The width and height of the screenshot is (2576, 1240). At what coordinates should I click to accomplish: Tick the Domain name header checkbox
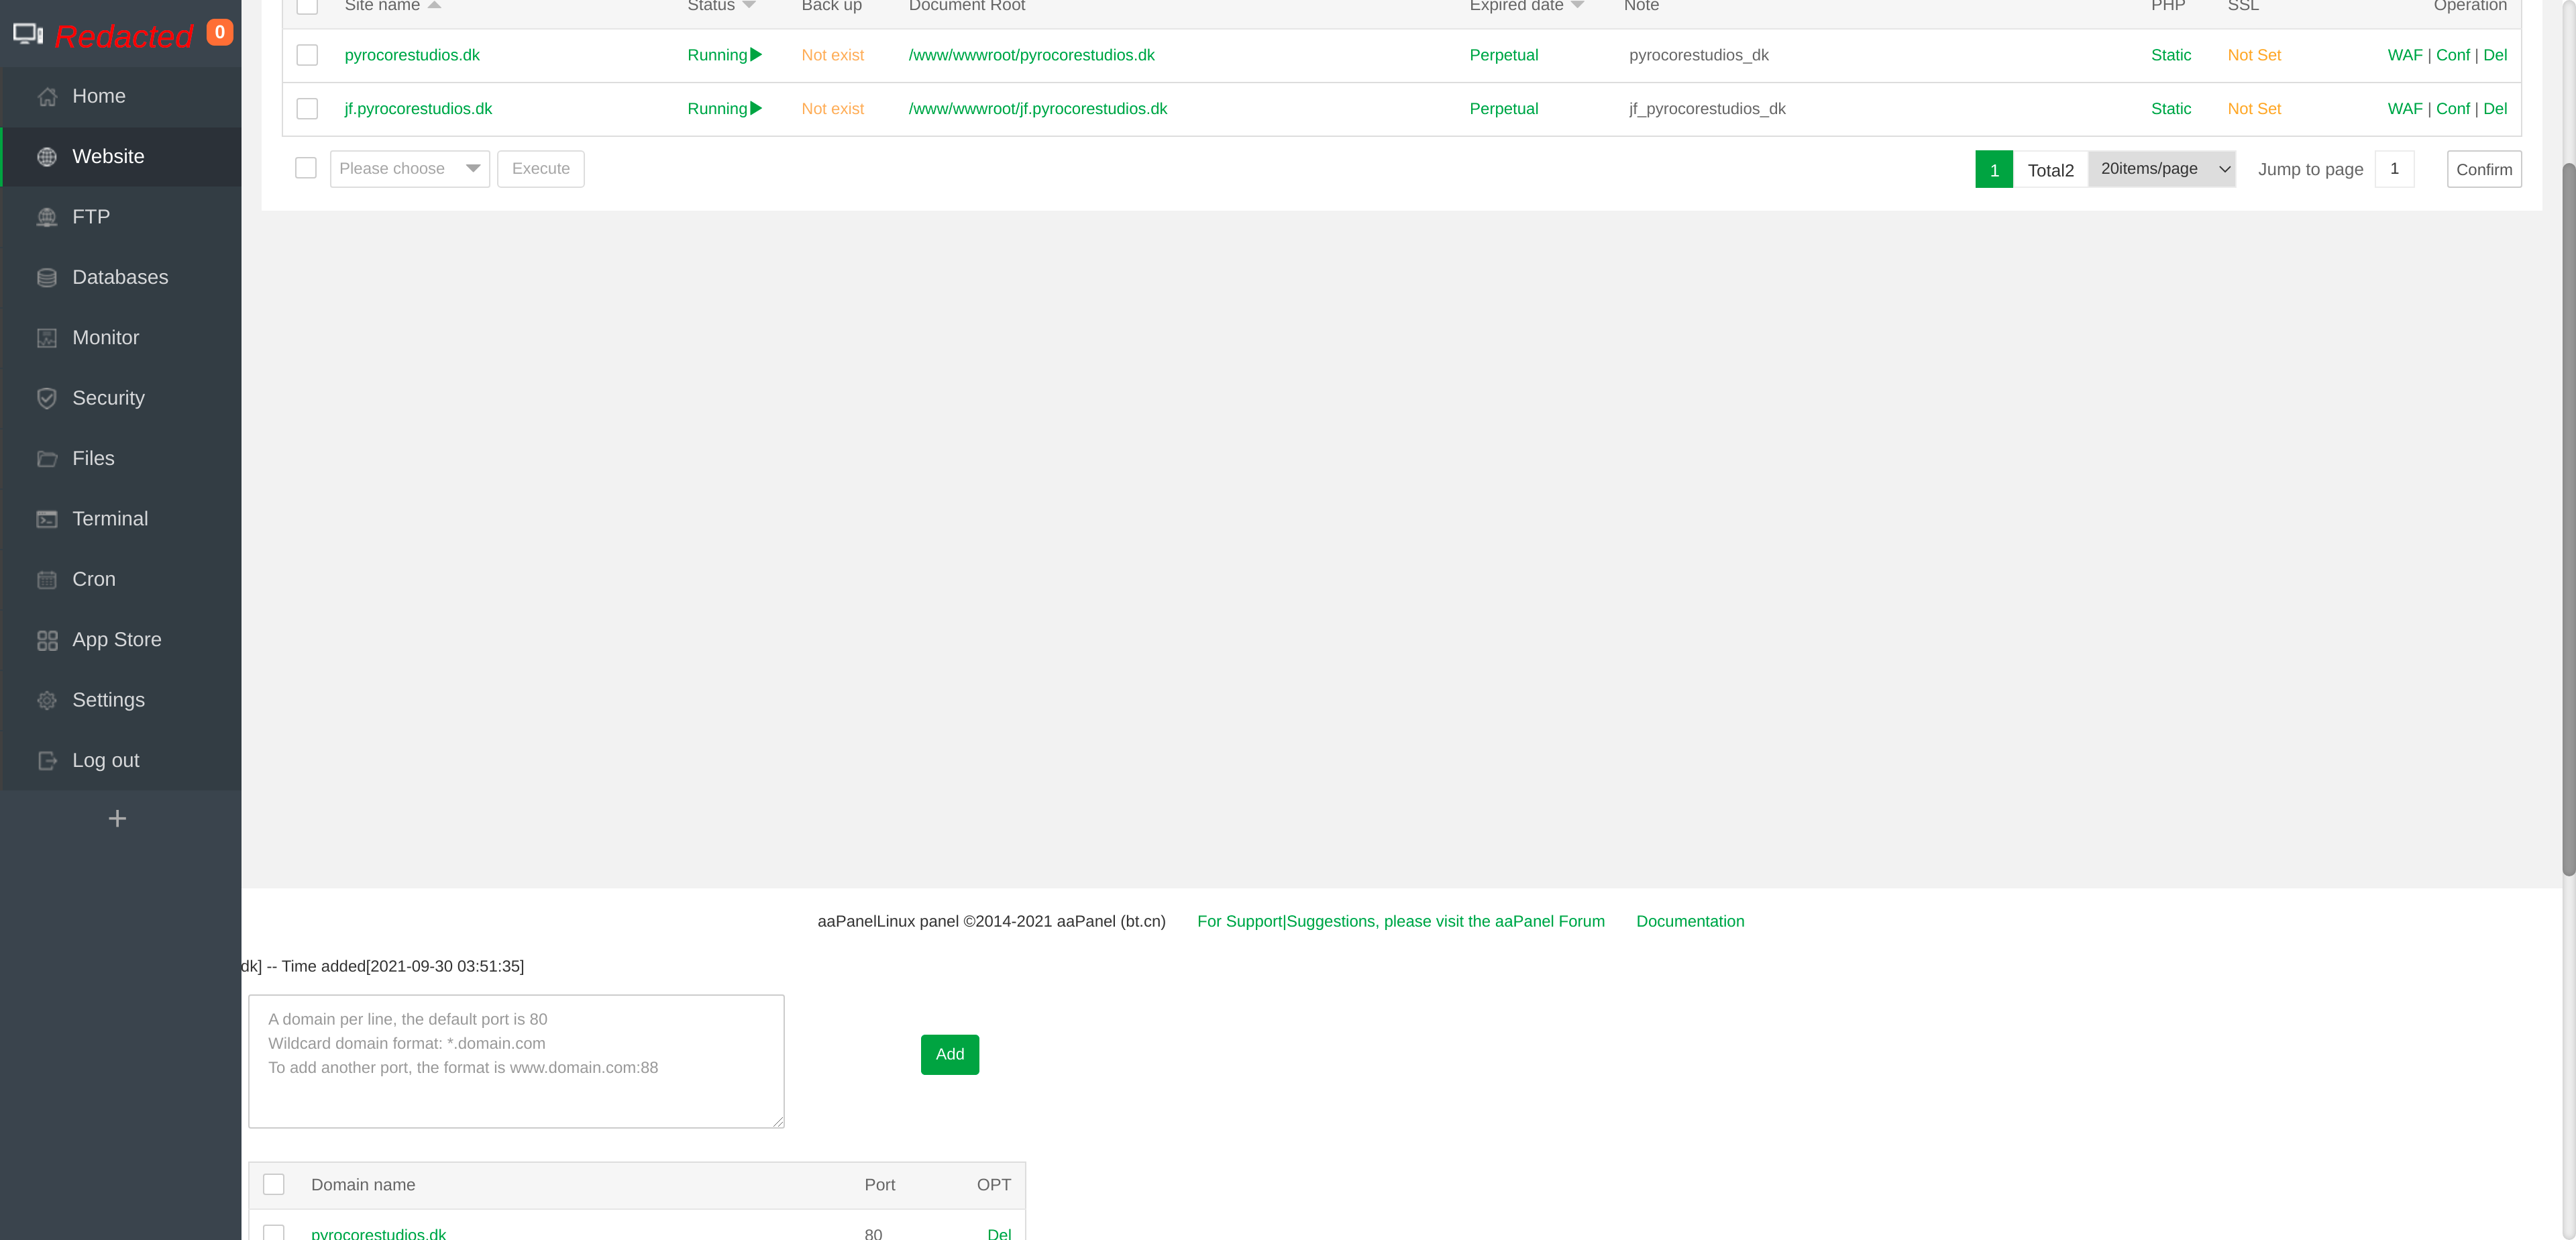274,1184
